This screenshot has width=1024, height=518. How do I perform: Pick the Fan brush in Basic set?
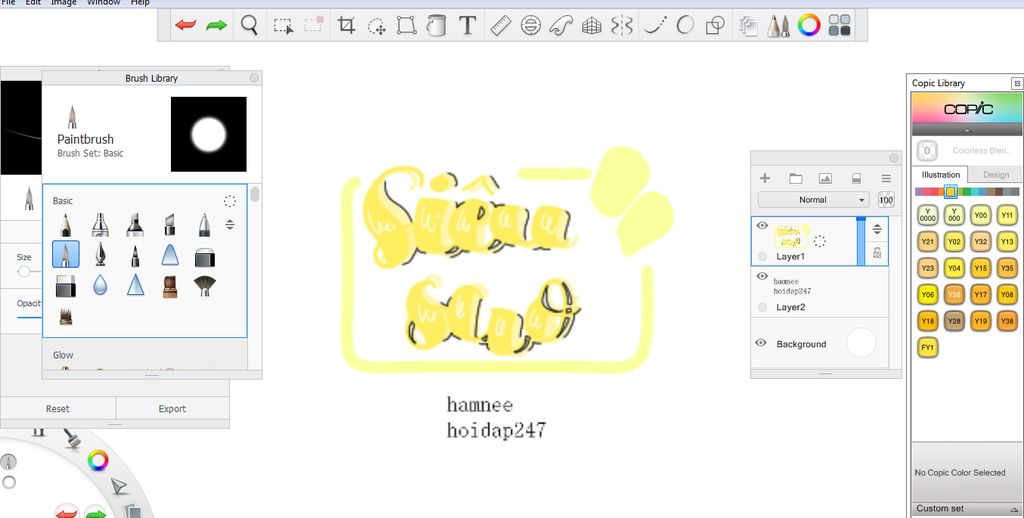click(204, 285)
